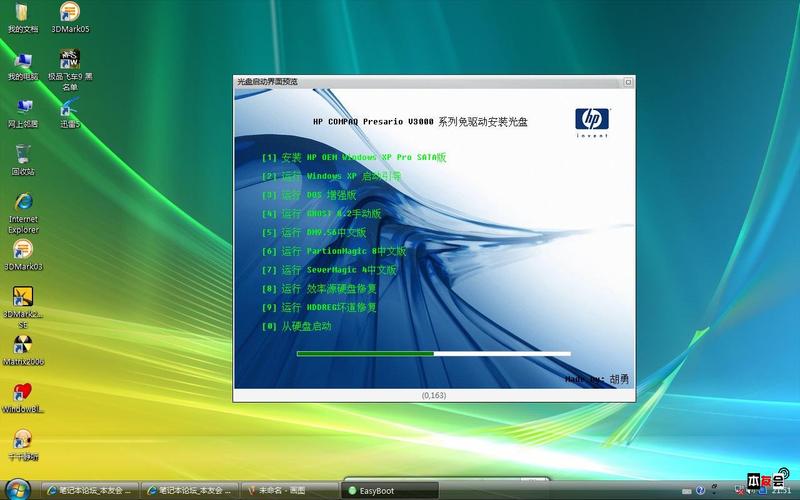Choose [8] 运行 效率源硬盘修复
The height and width of the screenshot is (500, 800).
pyautogui.click(x=319, y=289)
